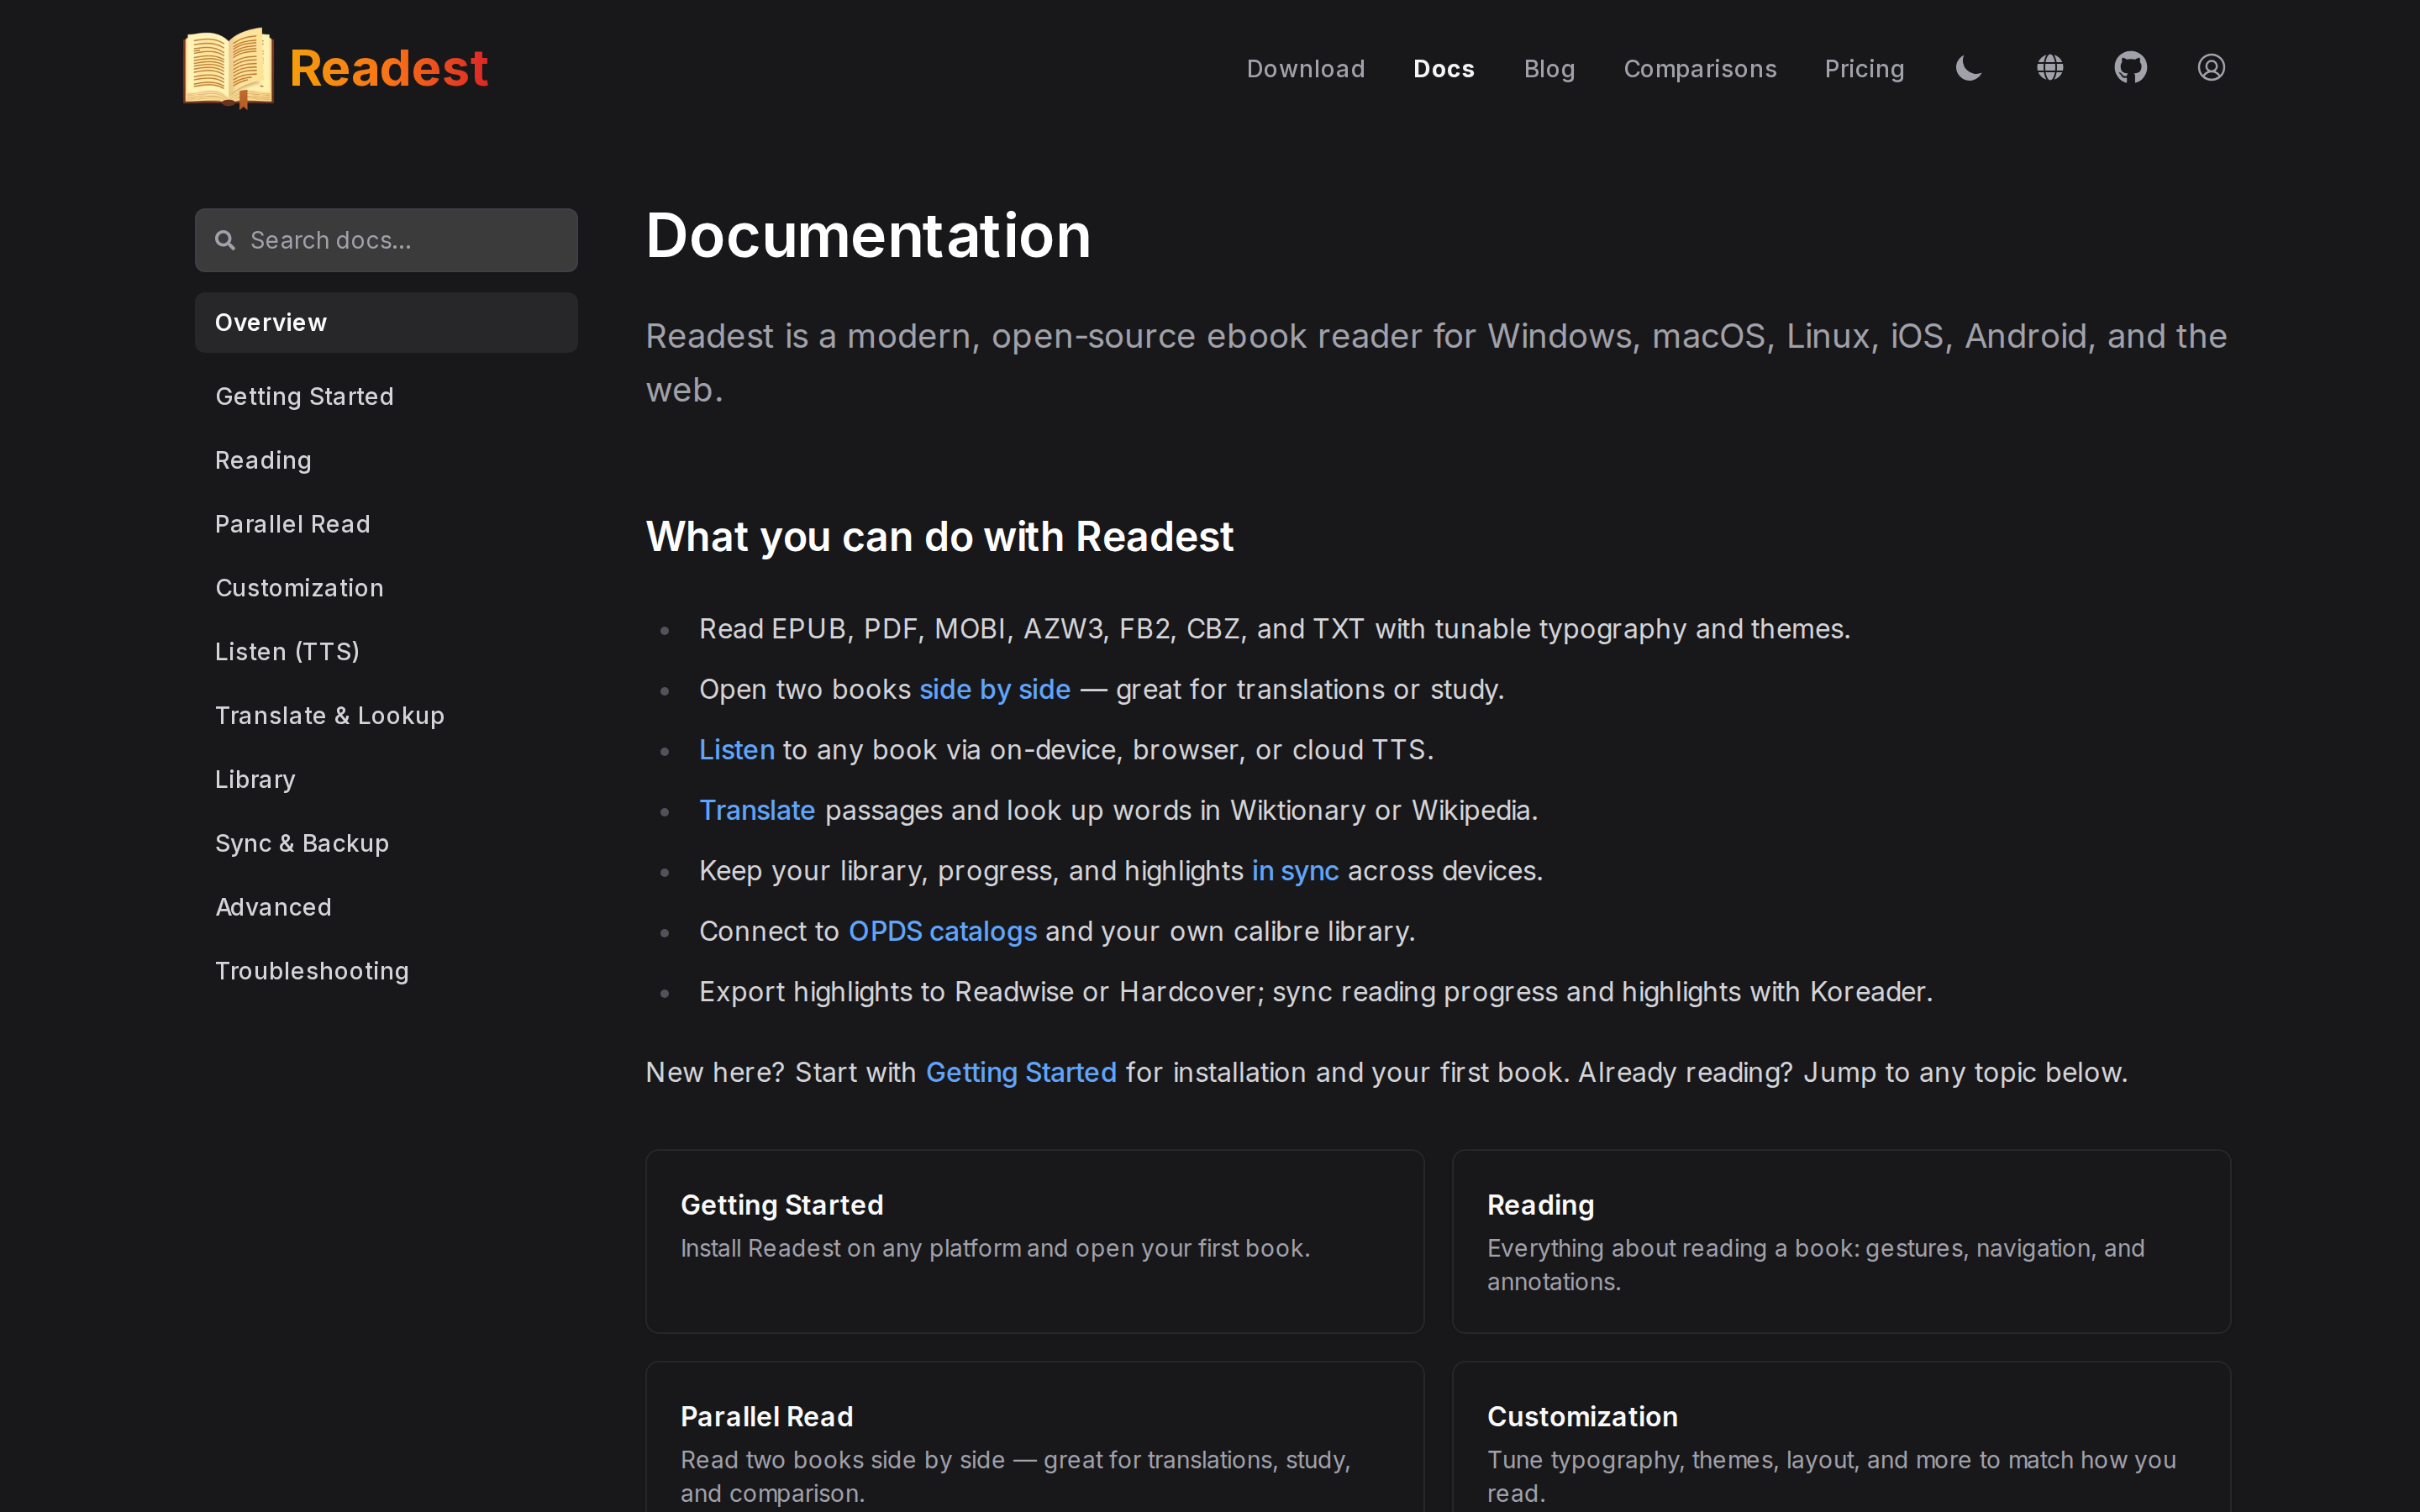This screenshot has width=2420, height=1512.
Task: Open the Customization card
Action: (x=1841, y=1437)
